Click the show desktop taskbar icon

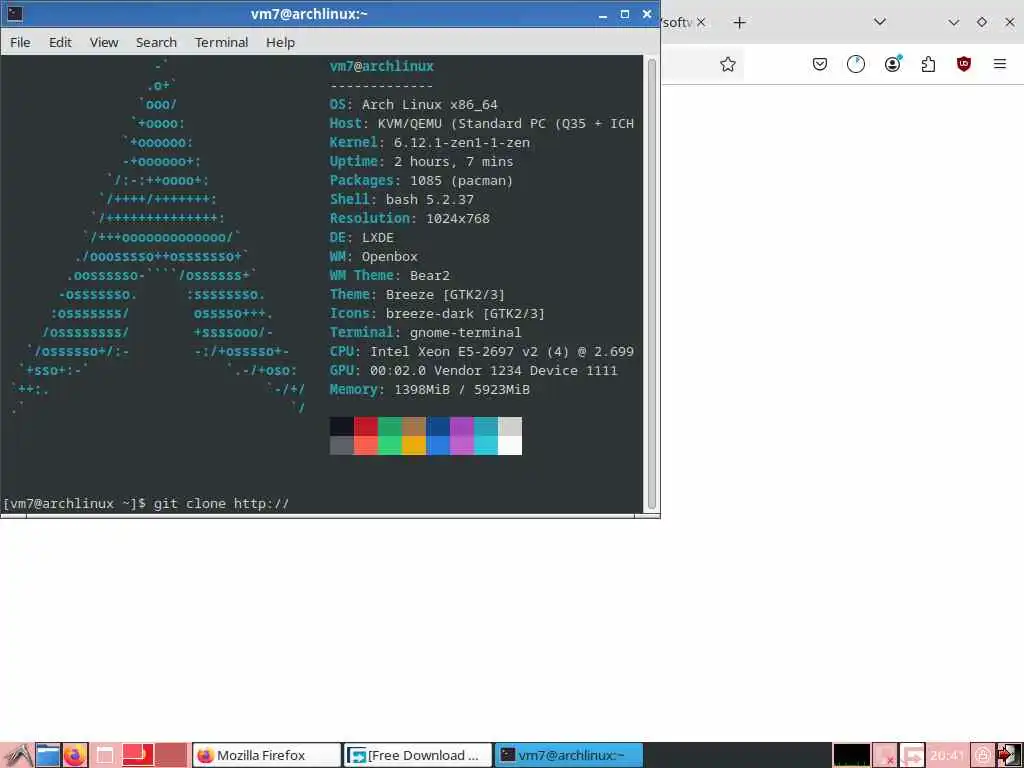tap(104, 755)
